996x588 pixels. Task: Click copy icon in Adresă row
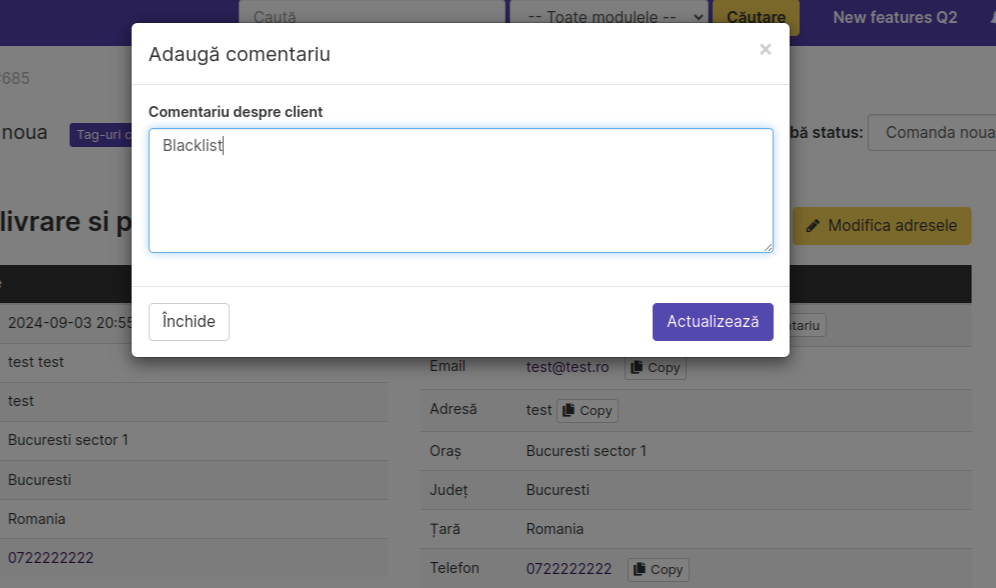click(569, 410)
